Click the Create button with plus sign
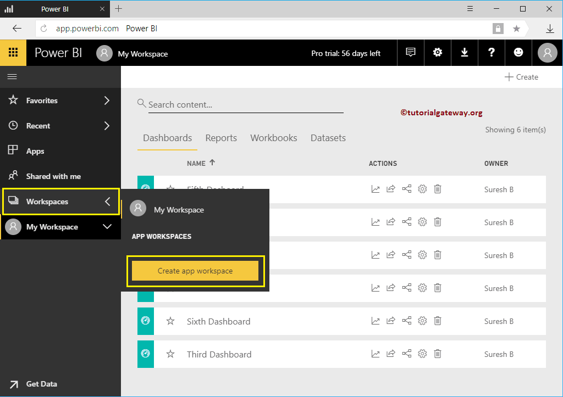 [x=521, y=77]
